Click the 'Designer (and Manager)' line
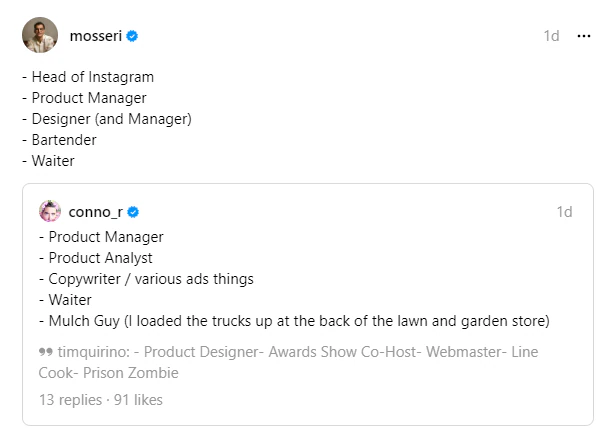This screenshot has height=438, width=611. click(x=111, y=118)
